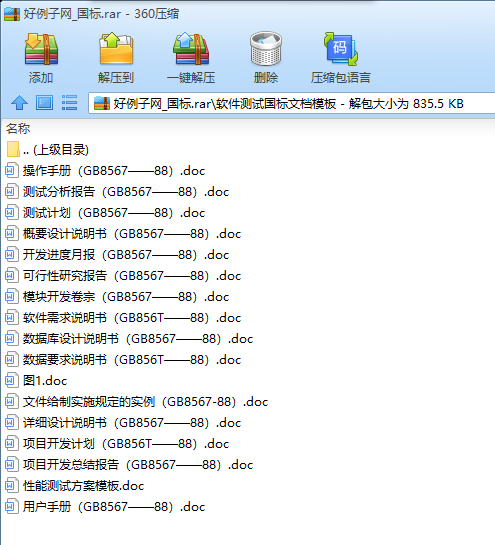Select 操作手册 (GB8567——88).doc file
Image resolution: width=495 pixels, height=545 pixels.
tap(105, 171)
